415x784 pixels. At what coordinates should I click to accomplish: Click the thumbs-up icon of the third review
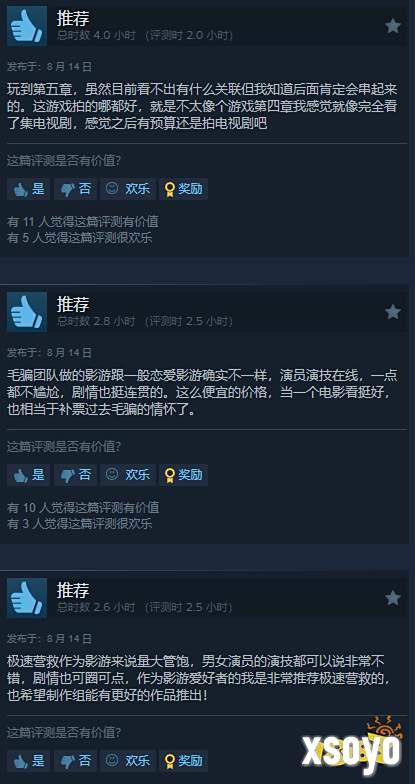click(27, 598)
